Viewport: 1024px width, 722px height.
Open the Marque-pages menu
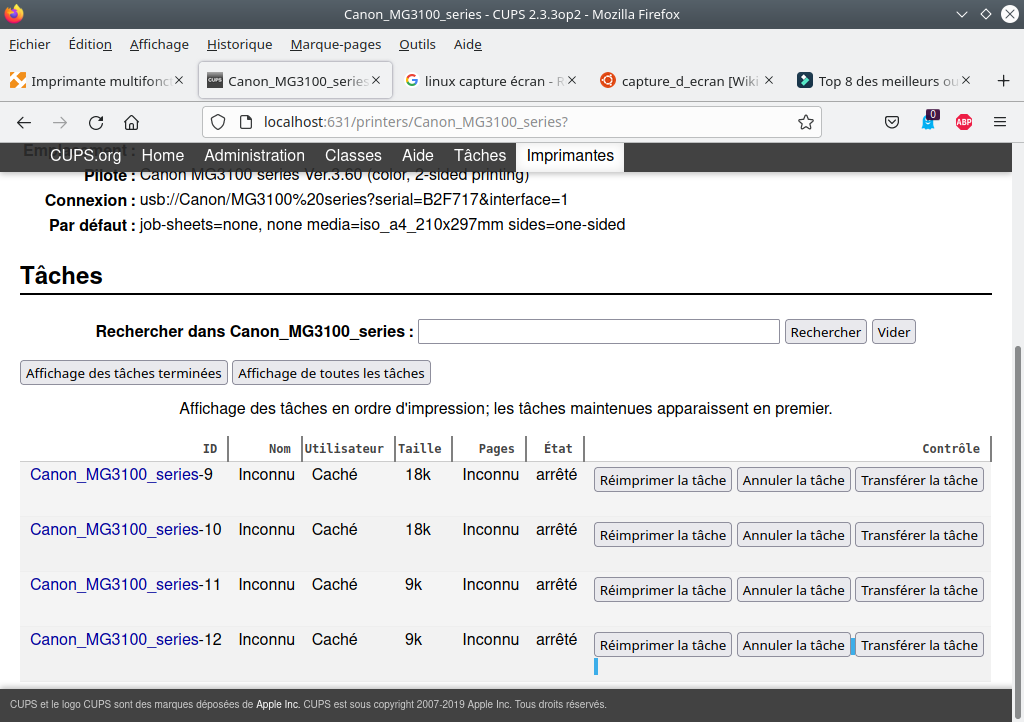click(x=335, y=44)
